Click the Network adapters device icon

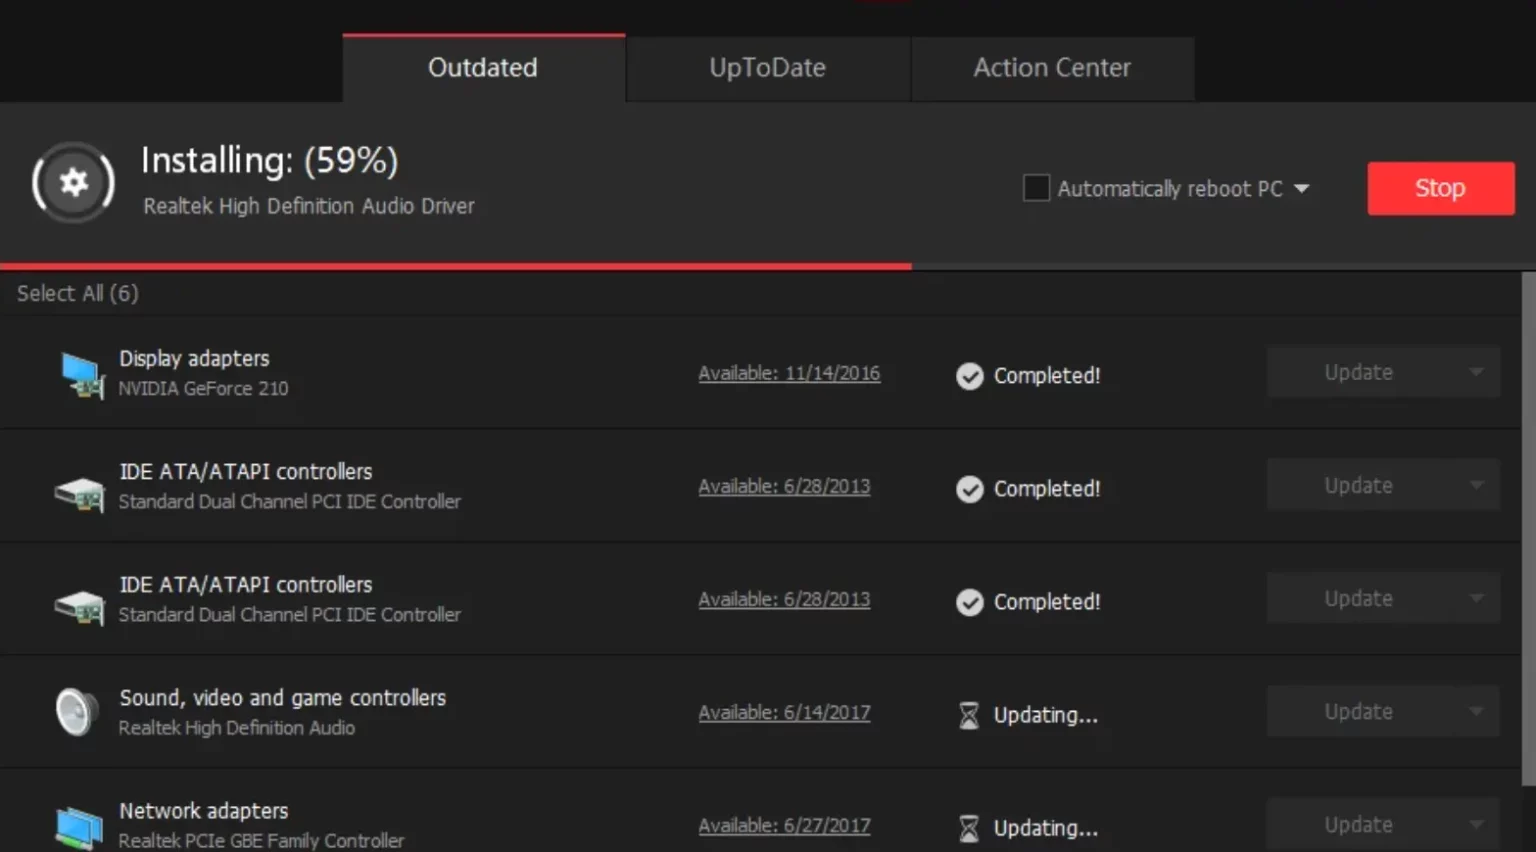(x=79, y=828)
